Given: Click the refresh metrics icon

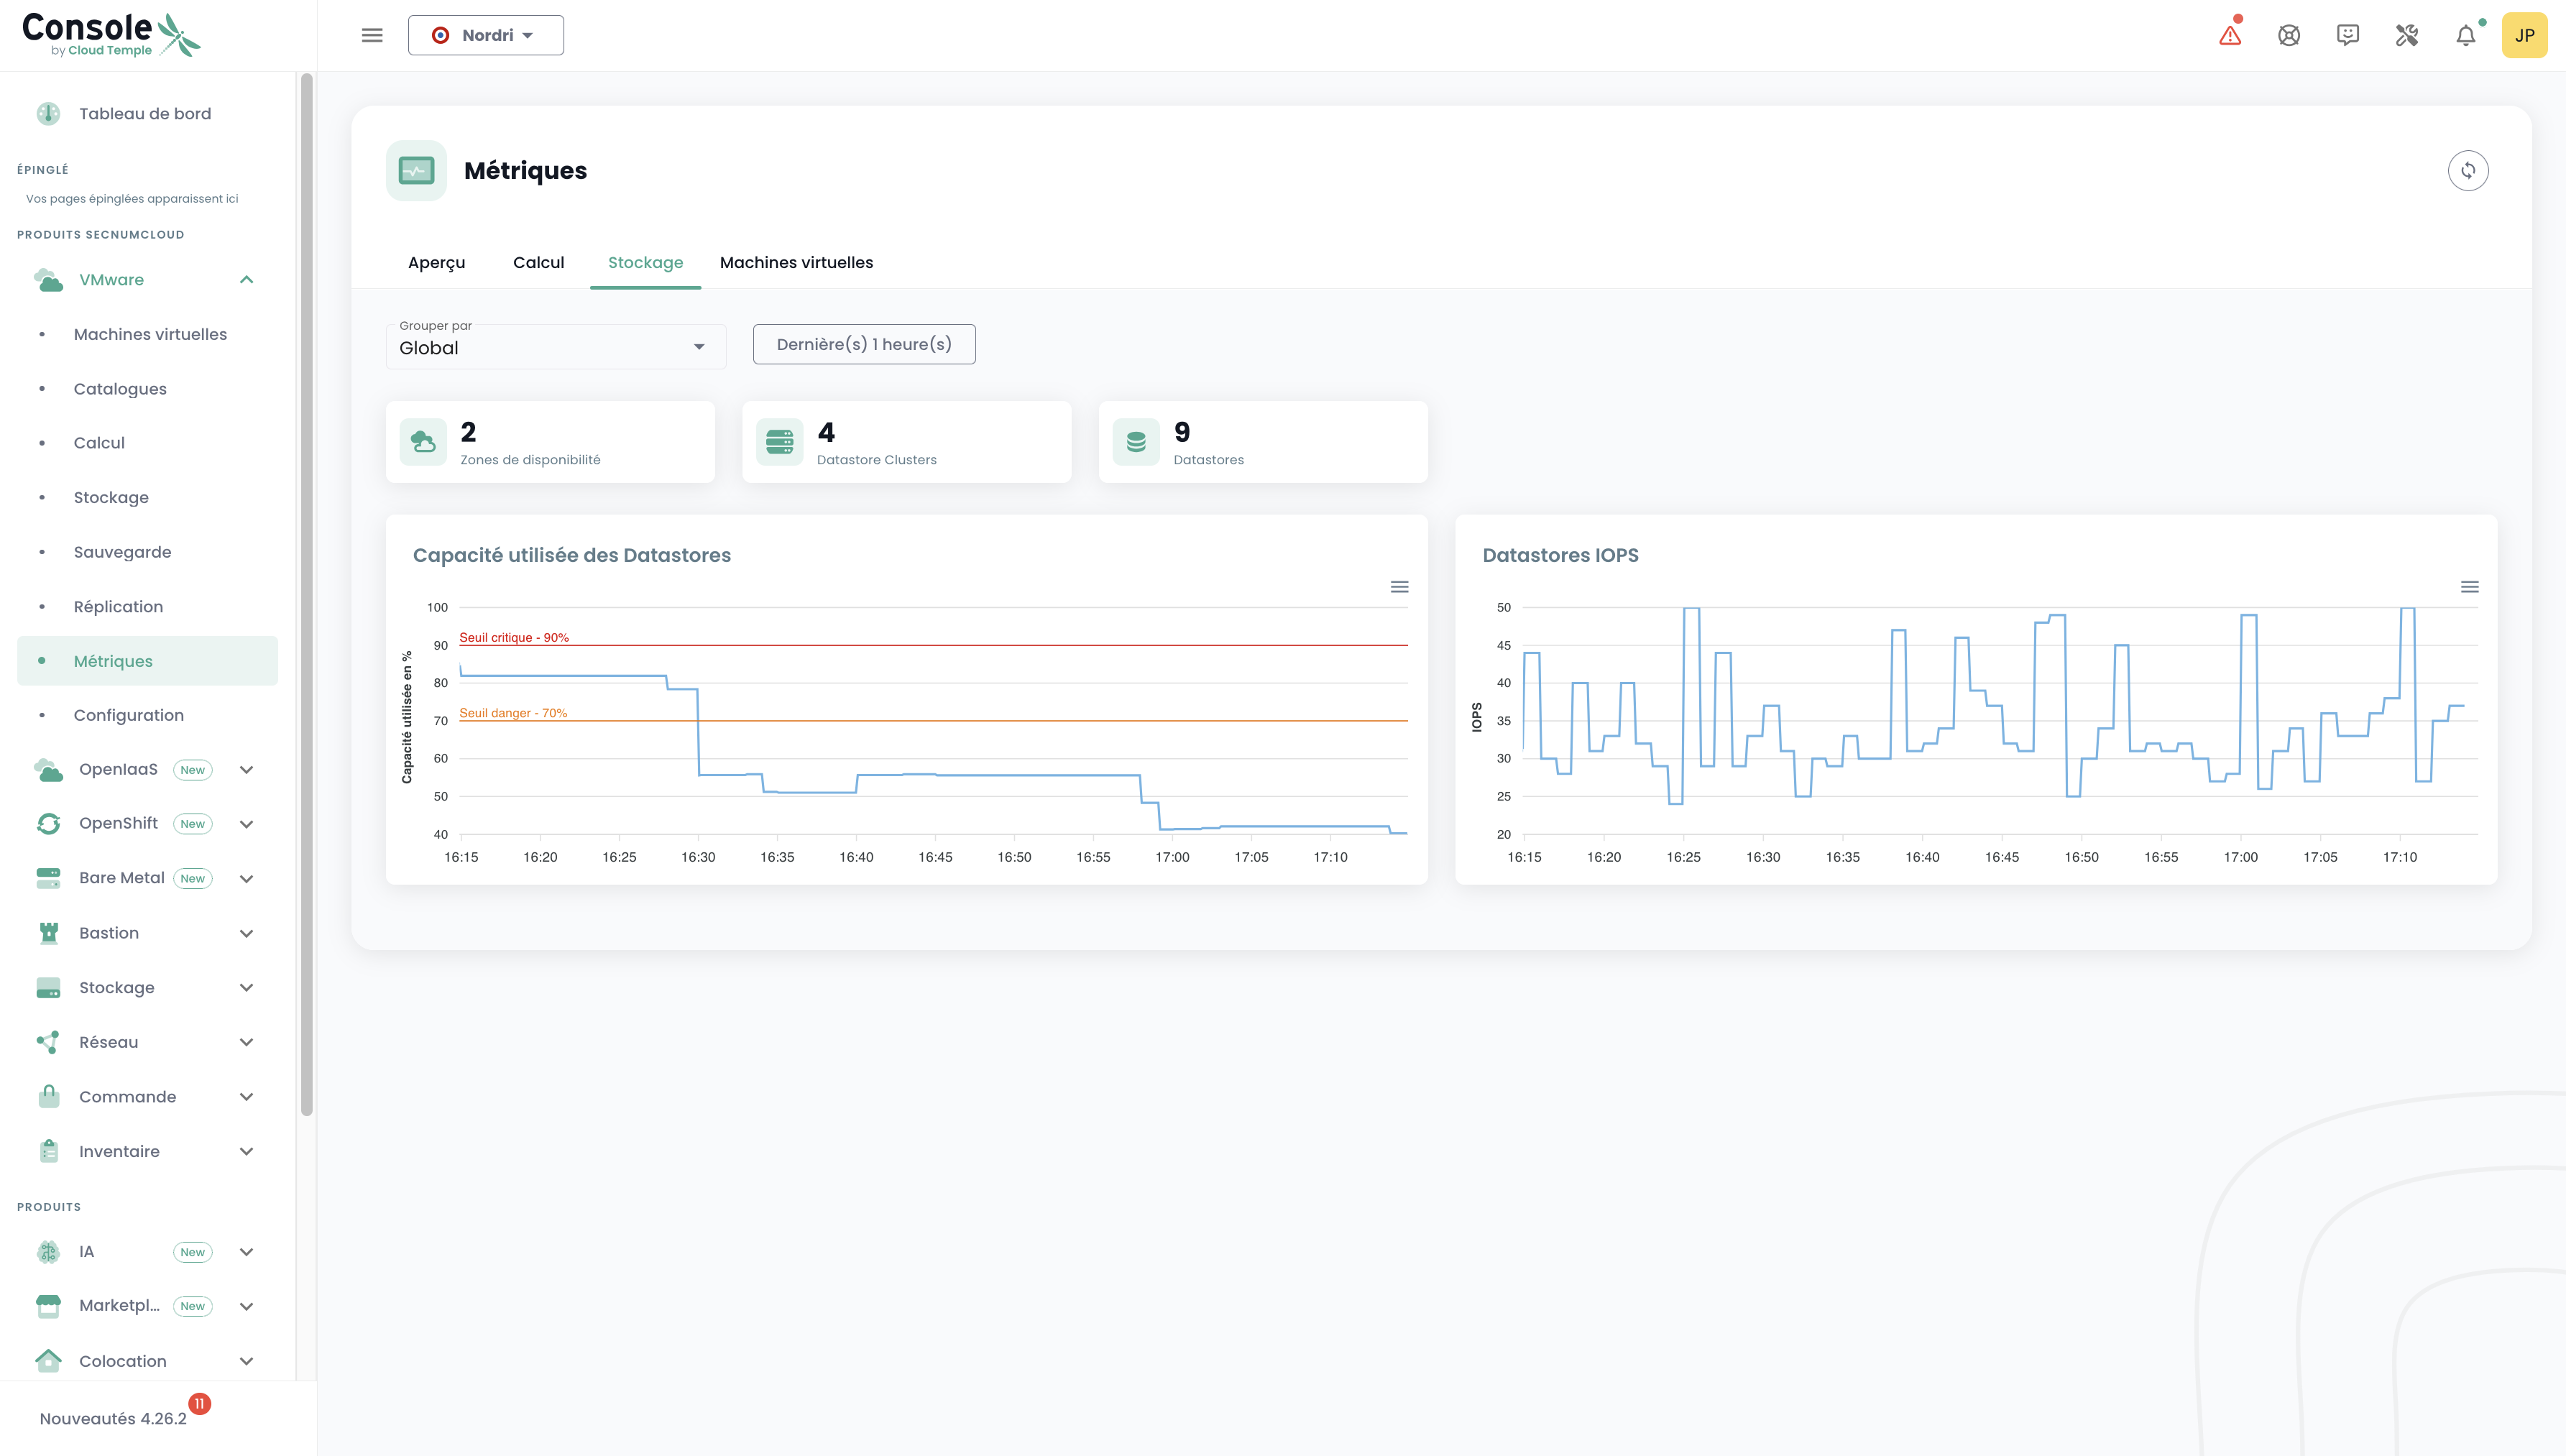Looking at the screenshot, I should [x=2467, y=171].
